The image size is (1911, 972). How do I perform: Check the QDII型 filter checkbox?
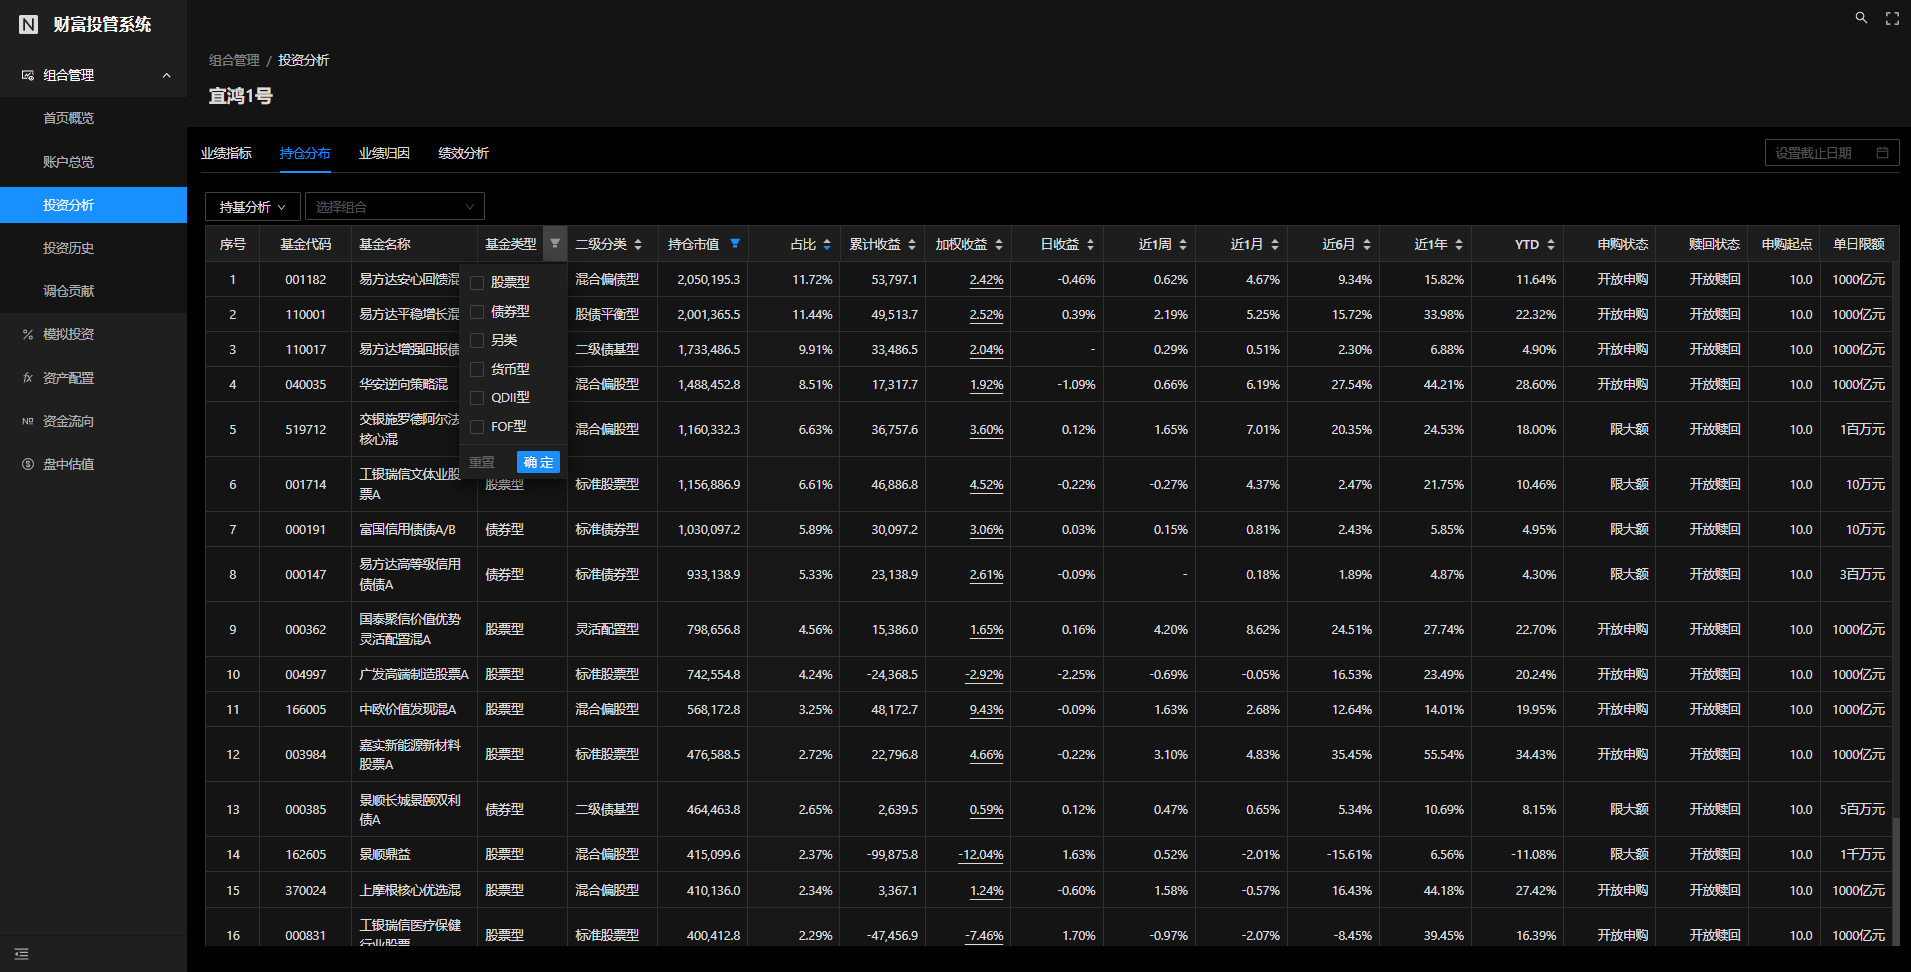coord(477,397)
